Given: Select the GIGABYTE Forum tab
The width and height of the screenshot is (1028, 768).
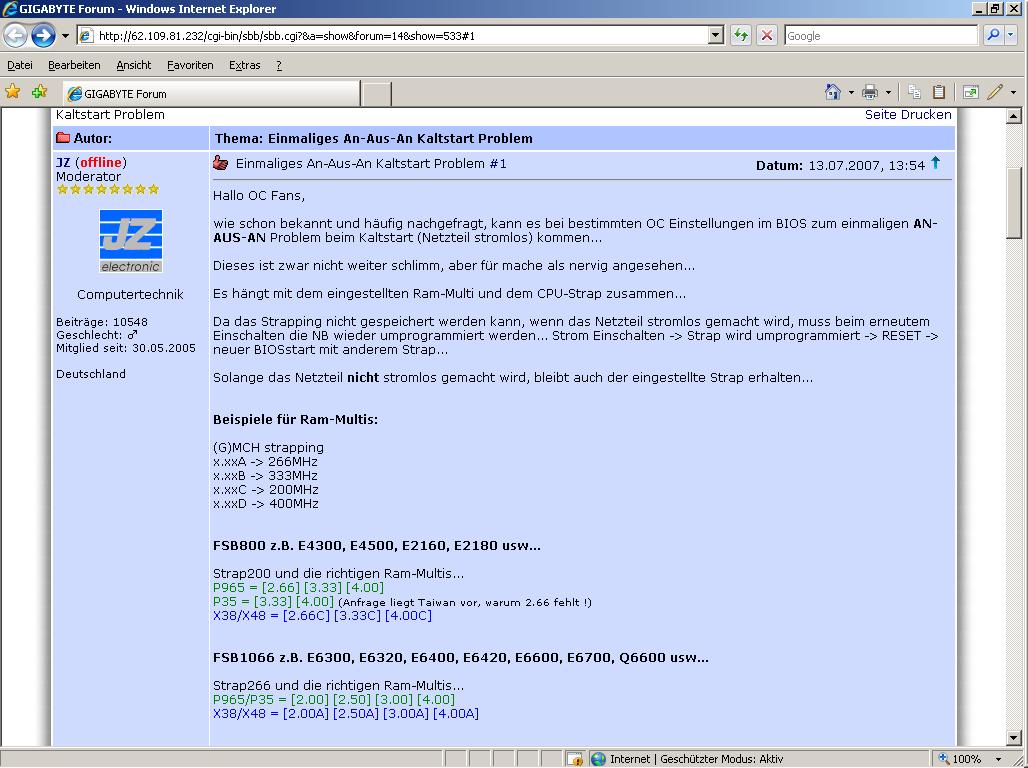Looking at the screenshot, I should pos(211,94).
